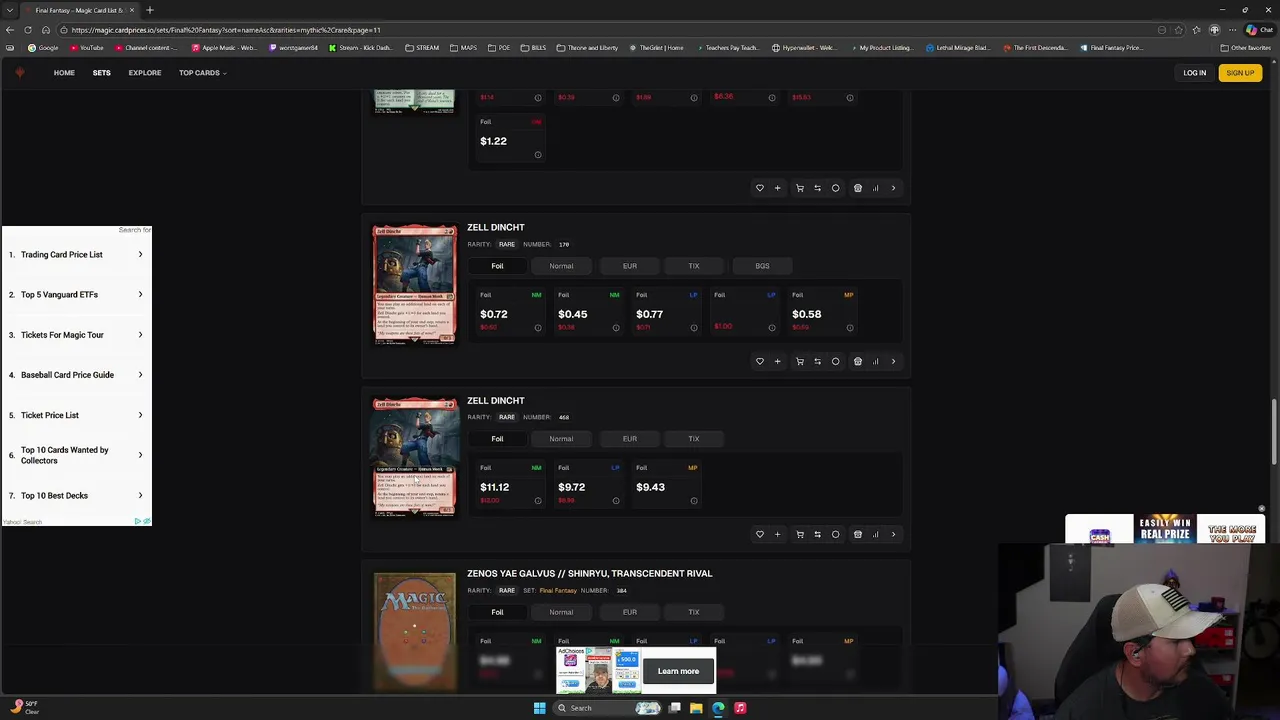1280x720 pixels.
Task: Expand the $1.22 card row chevron arrow
Action: (893, 188)
